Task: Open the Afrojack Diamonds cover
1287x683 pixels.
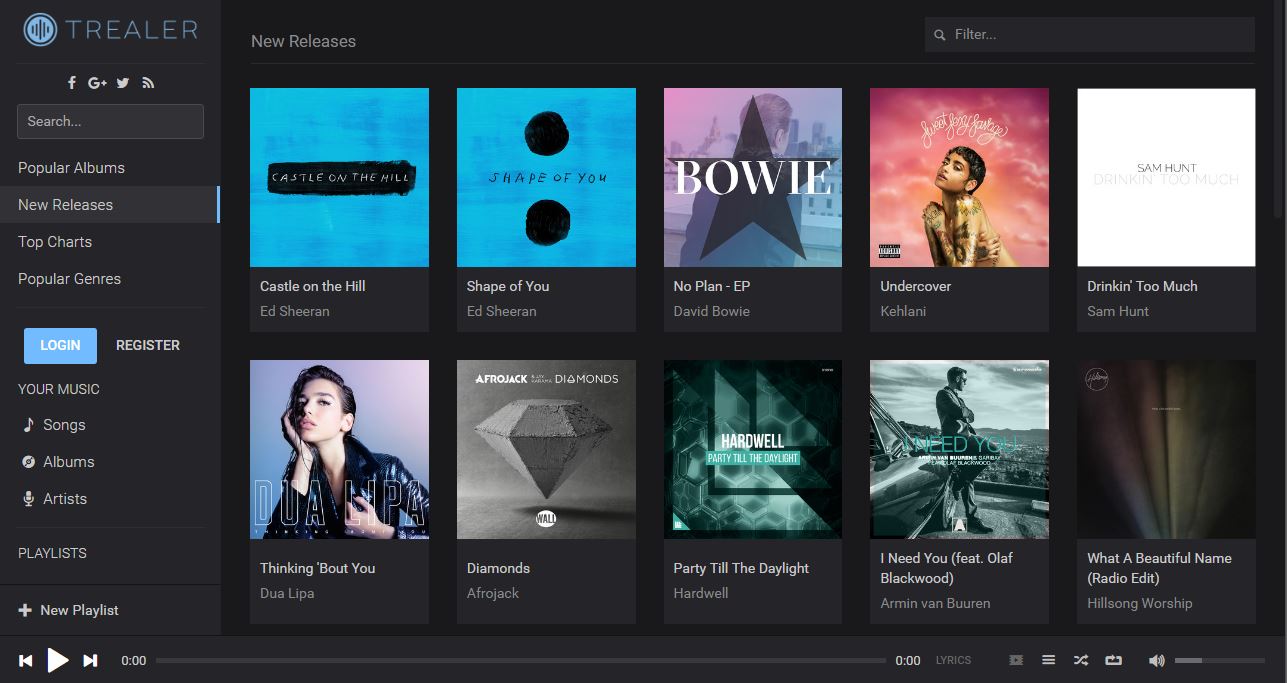Action: [x=546, y=449]
